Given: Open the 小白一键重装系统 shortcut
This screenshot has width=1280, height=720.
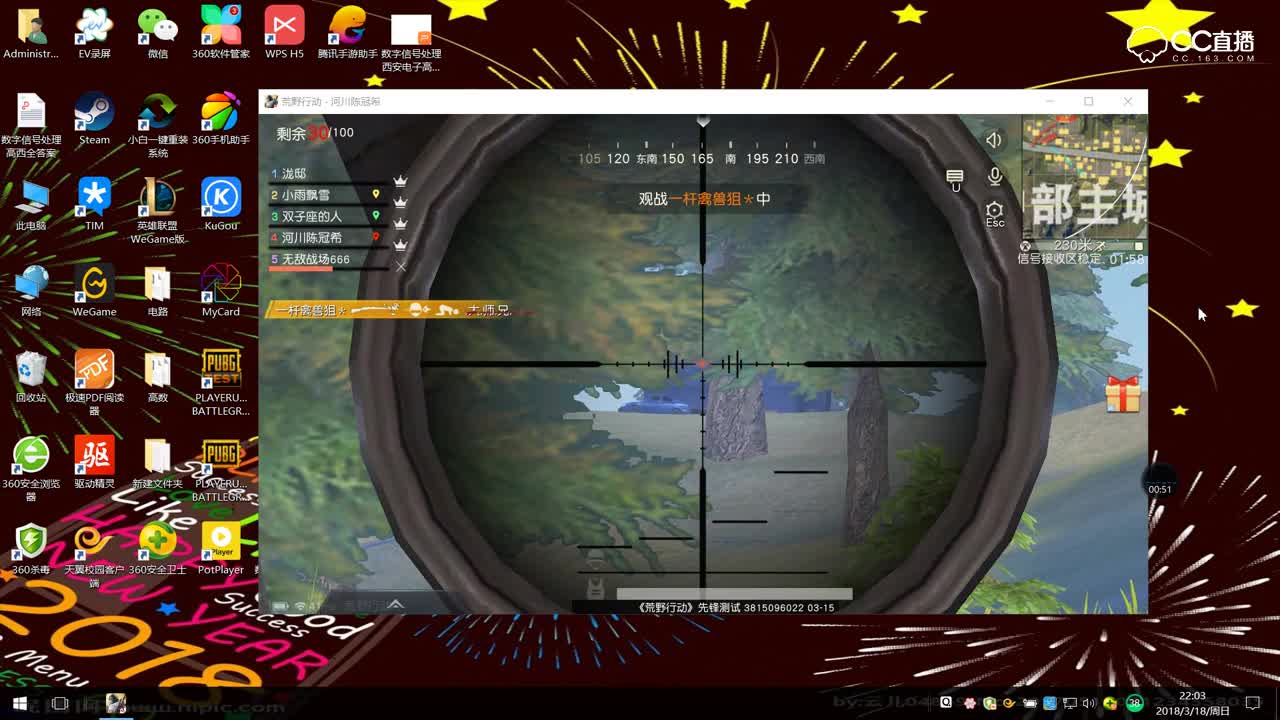Looking at the screenshot, I should [157, 127].
